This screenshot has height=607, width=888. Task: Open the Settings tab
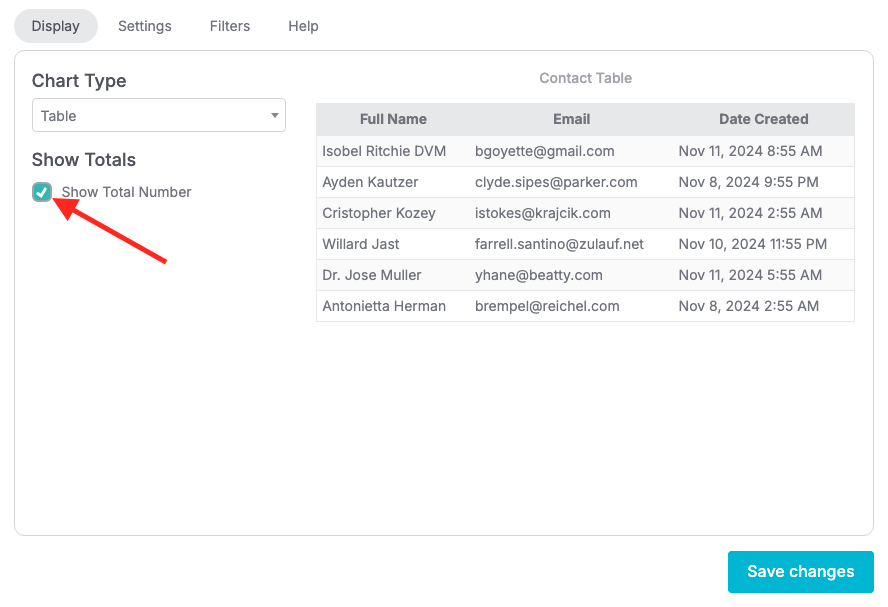pos(144,26)
